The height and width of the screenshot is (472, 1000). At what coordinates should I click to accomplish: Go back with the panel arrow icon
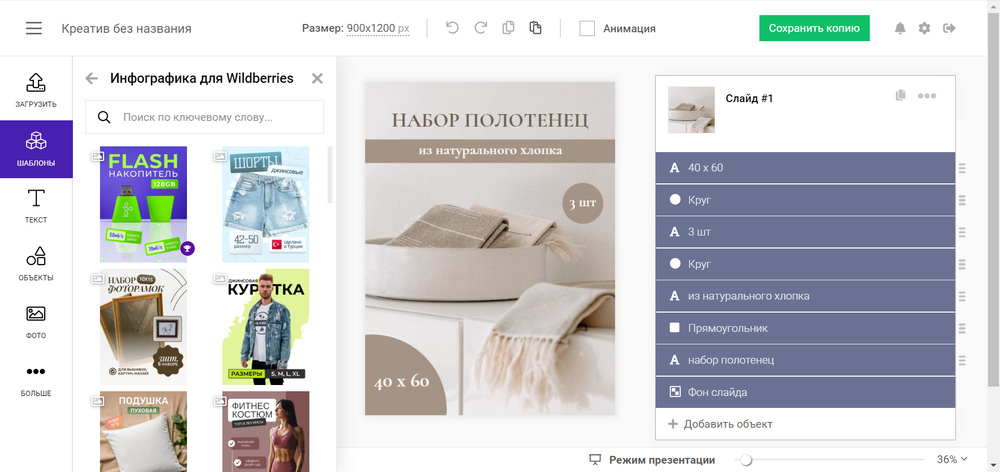tap(92, 78)
